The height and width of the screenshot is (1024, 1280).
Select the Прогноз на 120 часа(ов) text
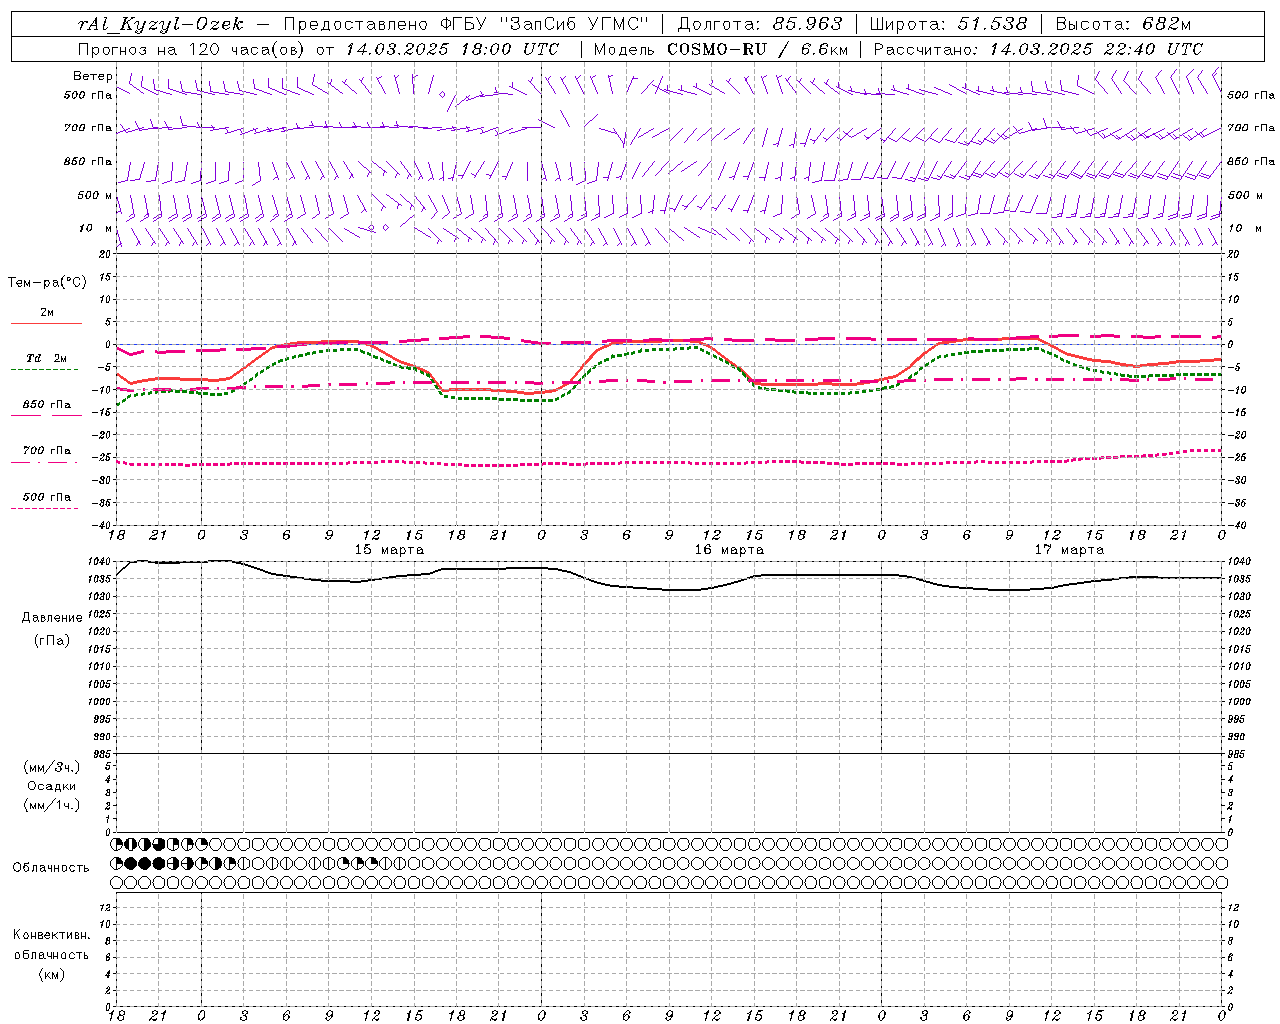(192, 49)
